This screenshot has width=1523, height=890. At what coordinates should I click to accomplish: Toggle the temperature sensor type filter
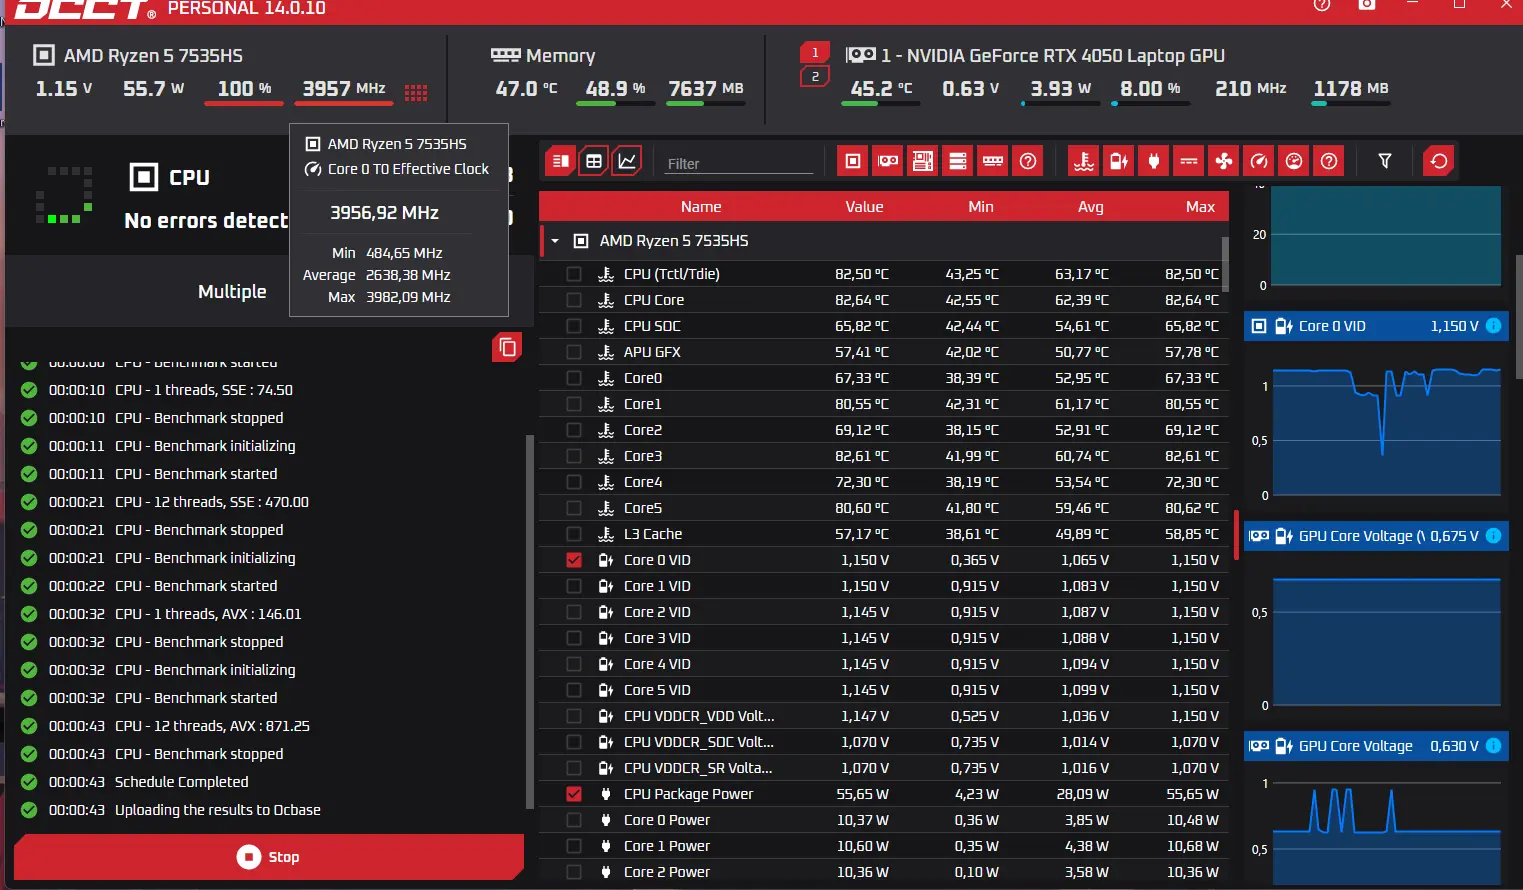(x=1084, y=161)
